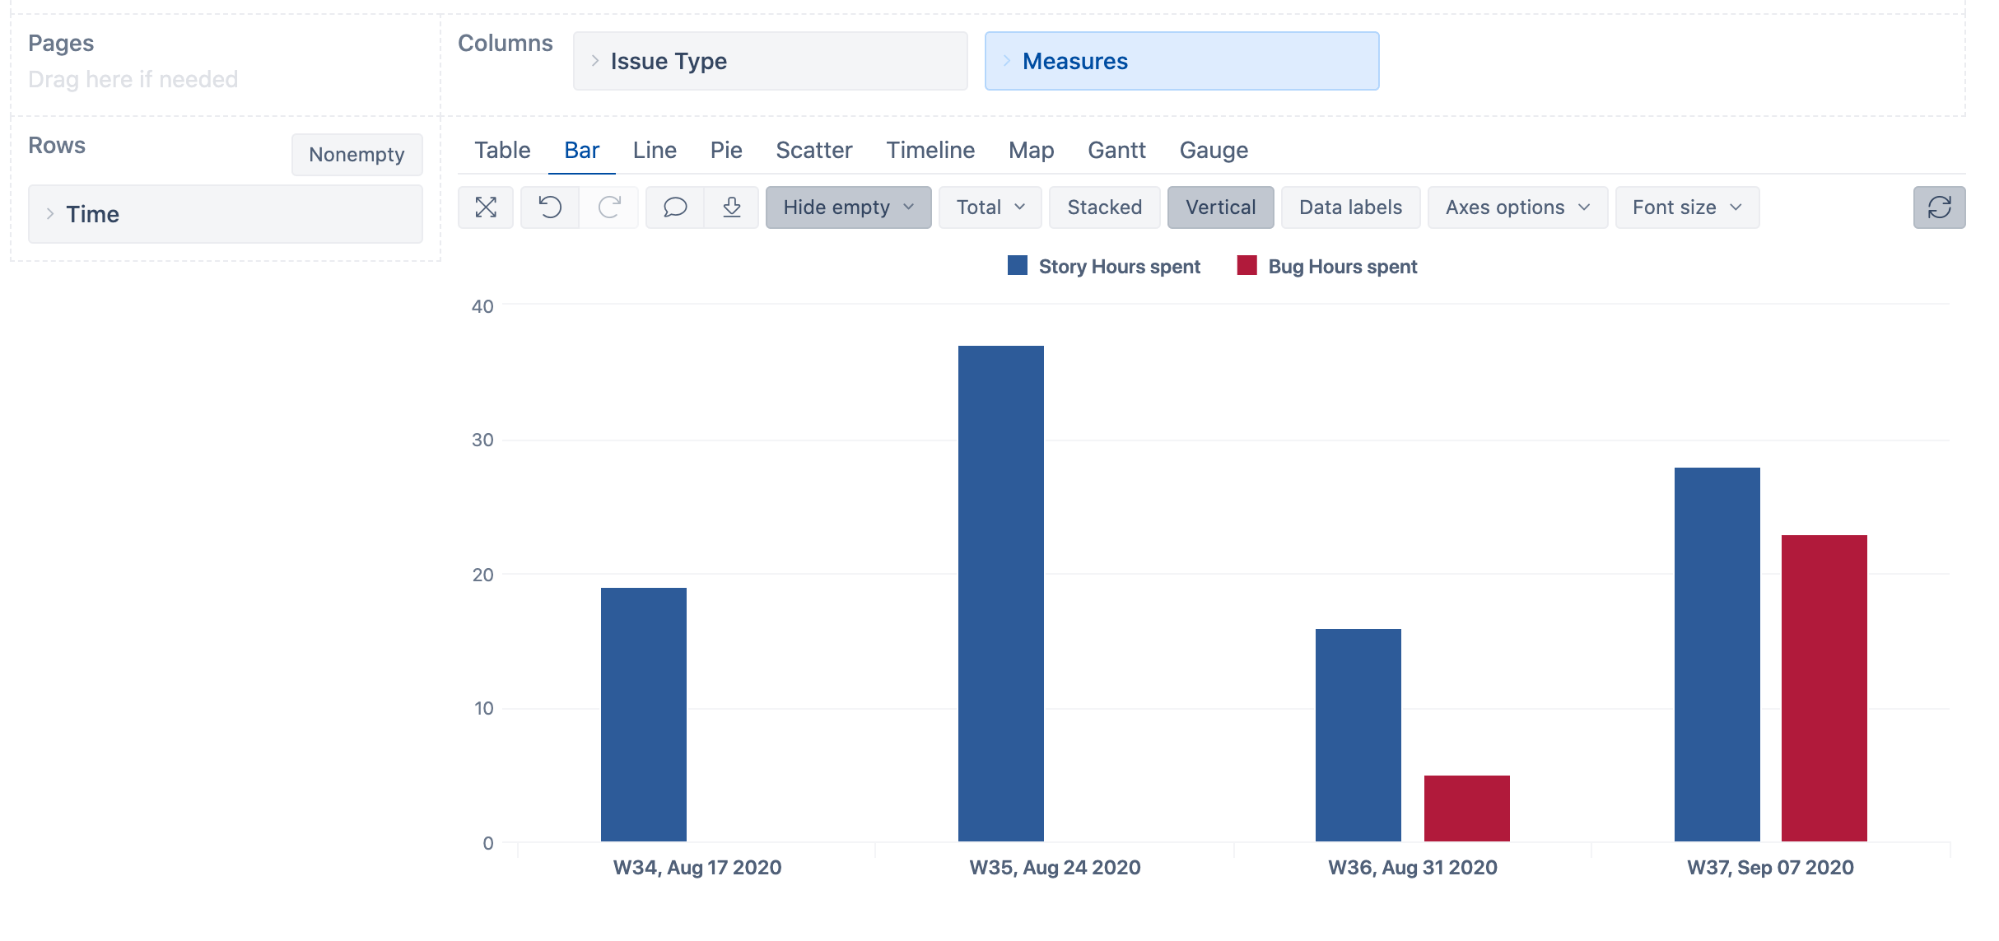Image resolution: width=1999 pixels, height=941 pixels.
Task: Click the red Bug Hours legend square
Action: pyautogui.click(x=1246, y=266)
